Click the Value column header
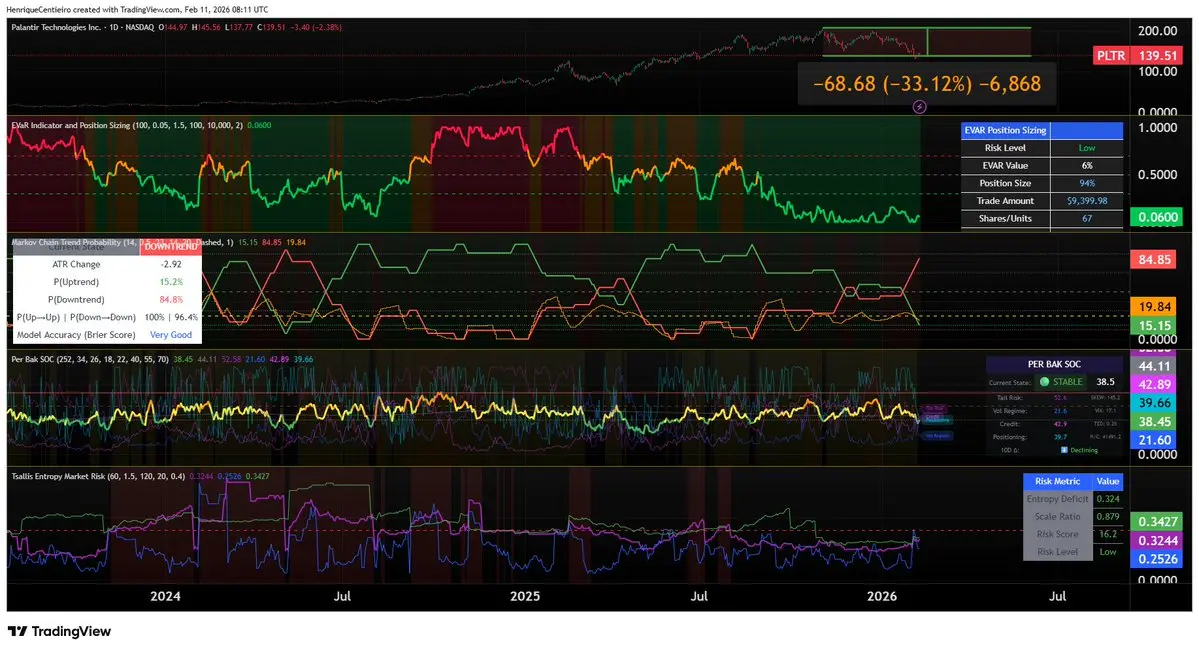The width and height of the screenshot is (1199, 651). click(1107, 481)
